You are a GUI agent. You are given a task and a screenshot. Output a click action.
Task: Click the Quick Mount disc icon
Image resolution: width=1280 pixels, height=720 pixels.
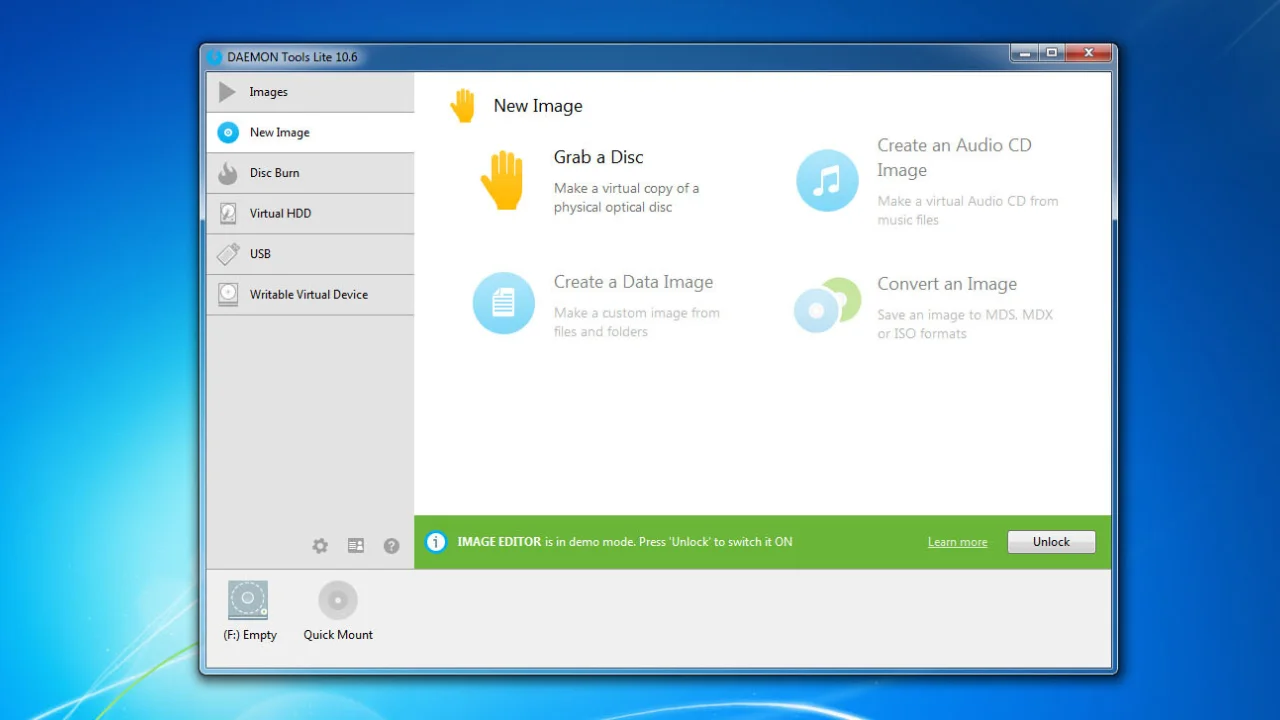[338, 600]
